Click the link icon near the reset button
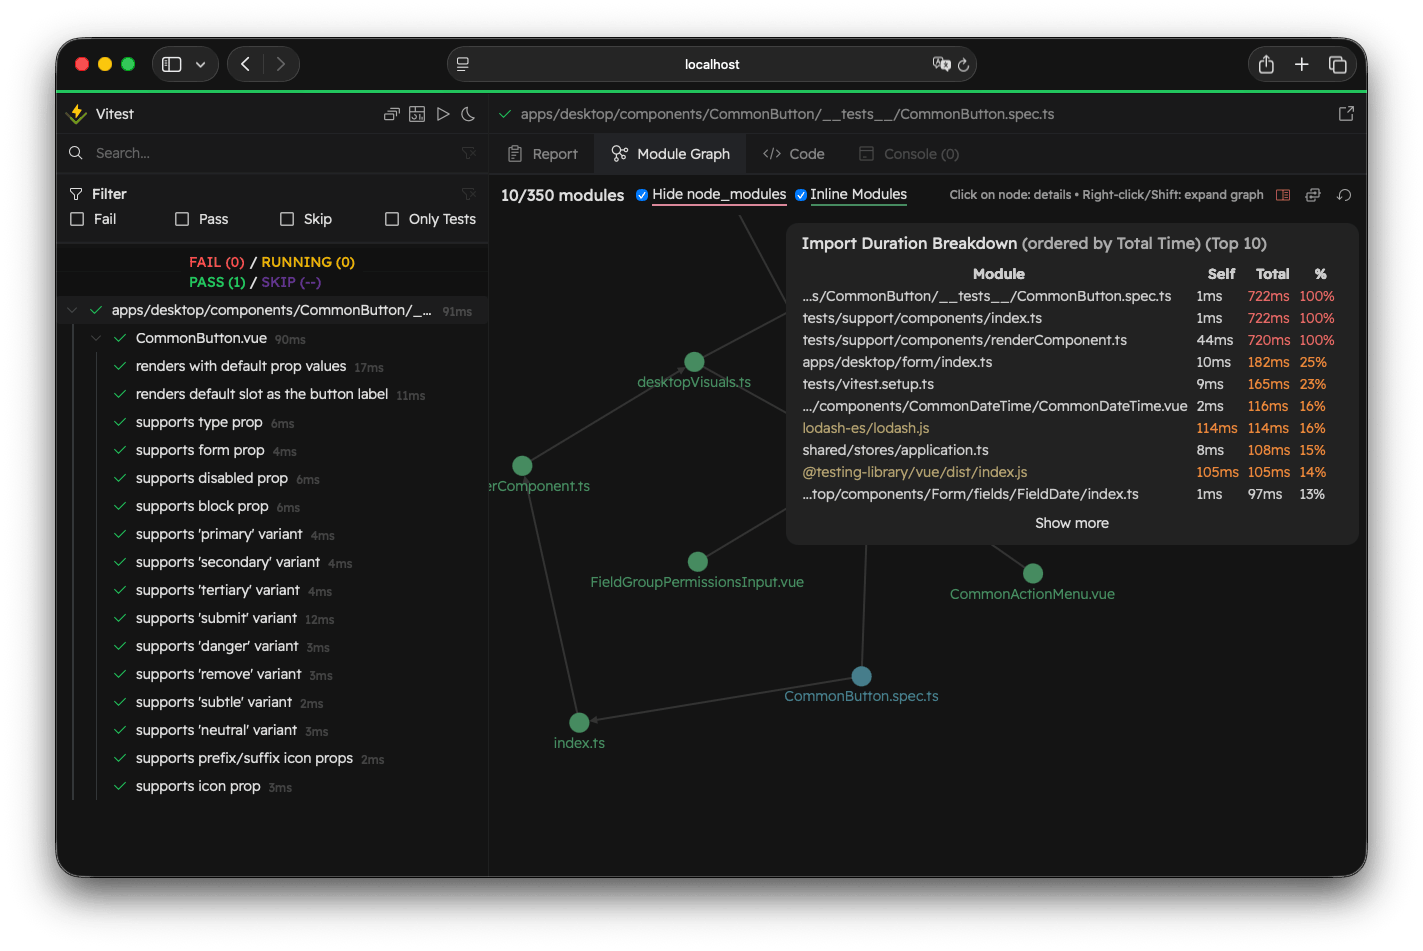This screenshot has height=951, width=1423. (1313, 195)
